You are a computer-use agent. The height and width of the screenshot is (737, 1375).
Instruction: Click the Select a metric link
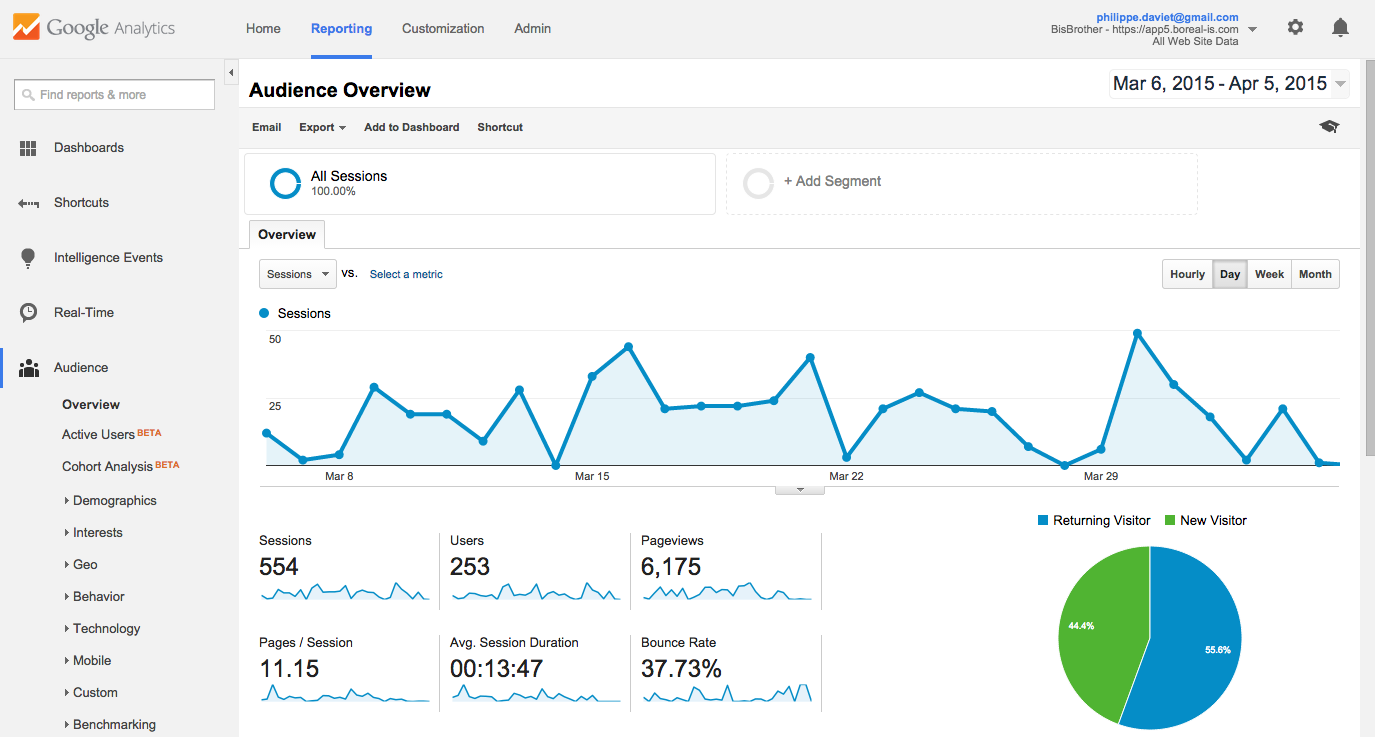(406, 274)
